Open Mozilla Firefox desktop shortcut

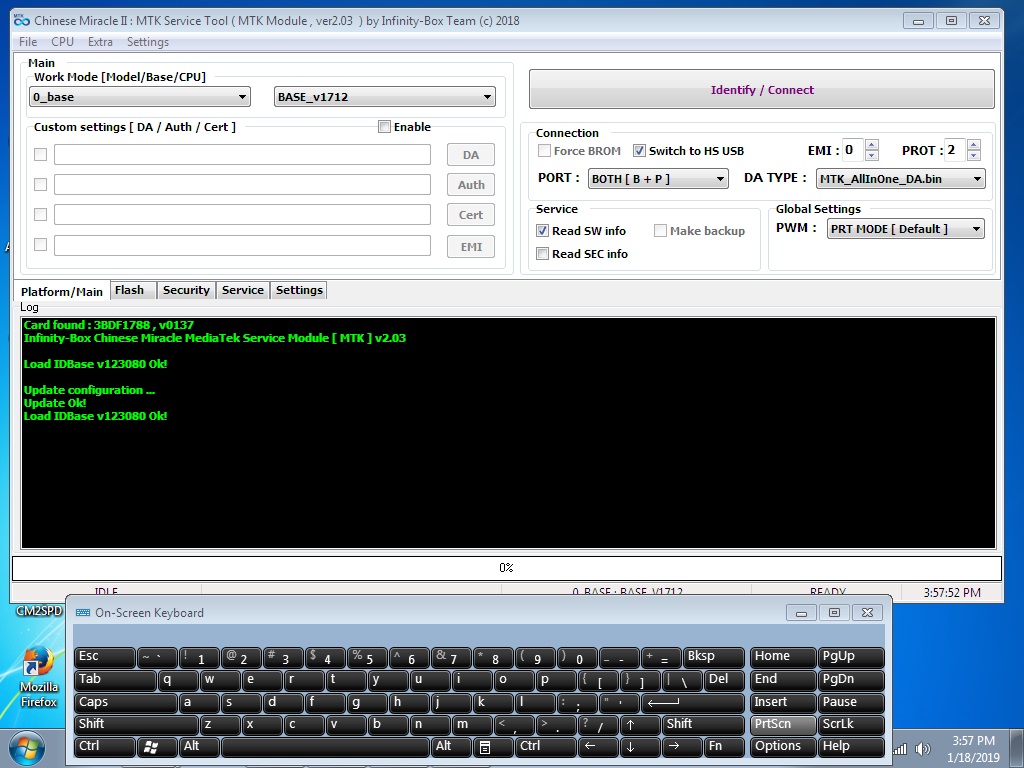[39, 677]
